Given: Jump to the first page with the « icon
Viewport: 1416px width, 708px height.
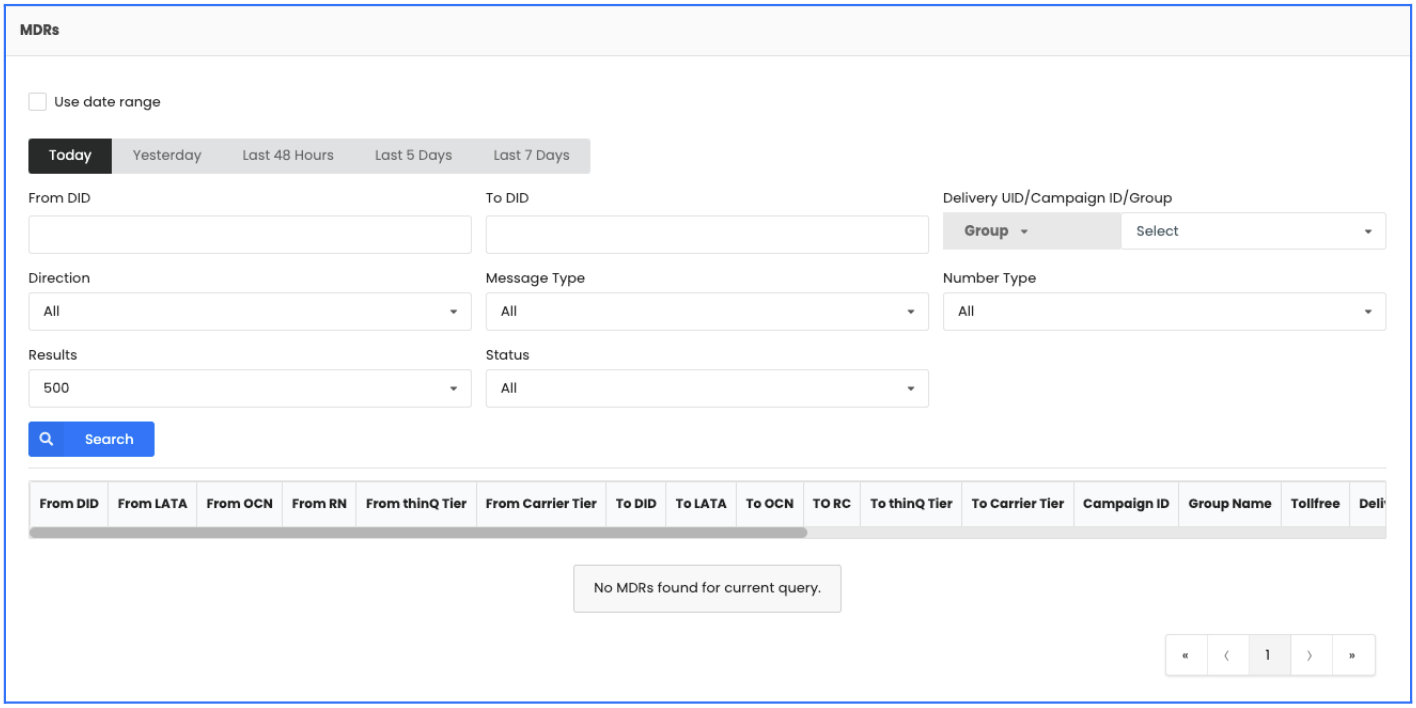Looking at the screenshot, I should point(1187,655).
